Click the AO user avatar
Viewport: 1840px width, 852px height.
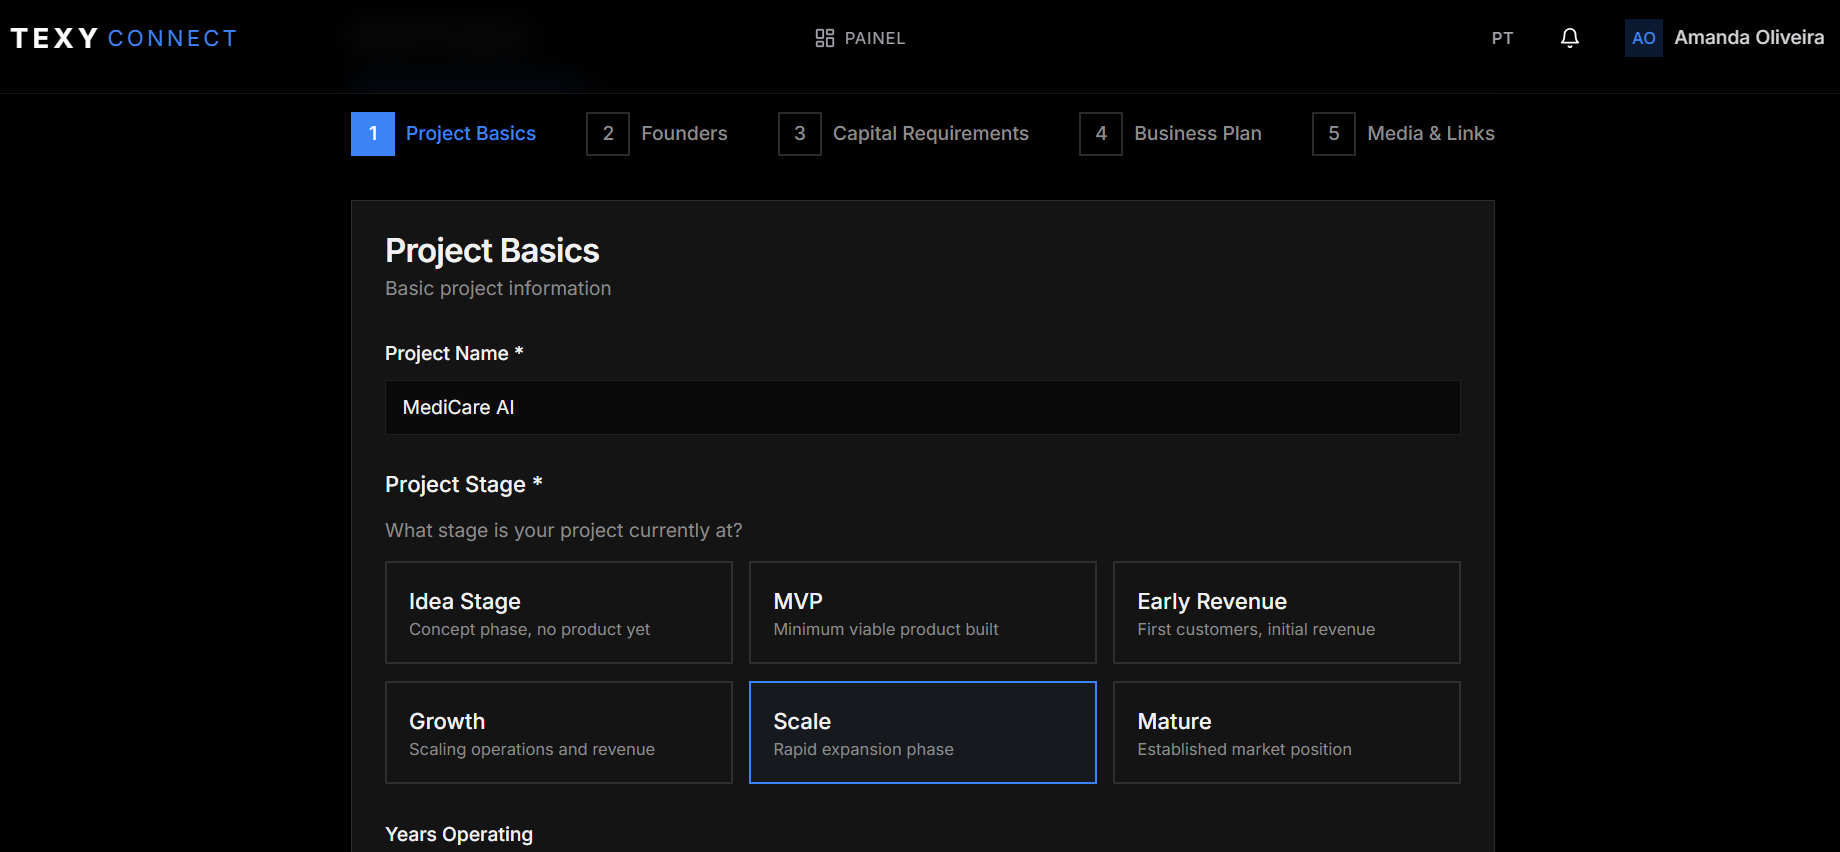1644,38
